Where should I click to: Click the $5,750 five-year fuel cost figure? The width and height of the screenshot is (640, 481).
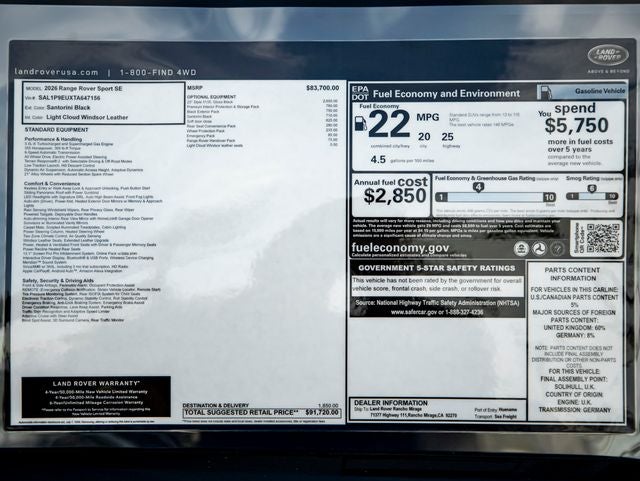(x=576, y=126)
